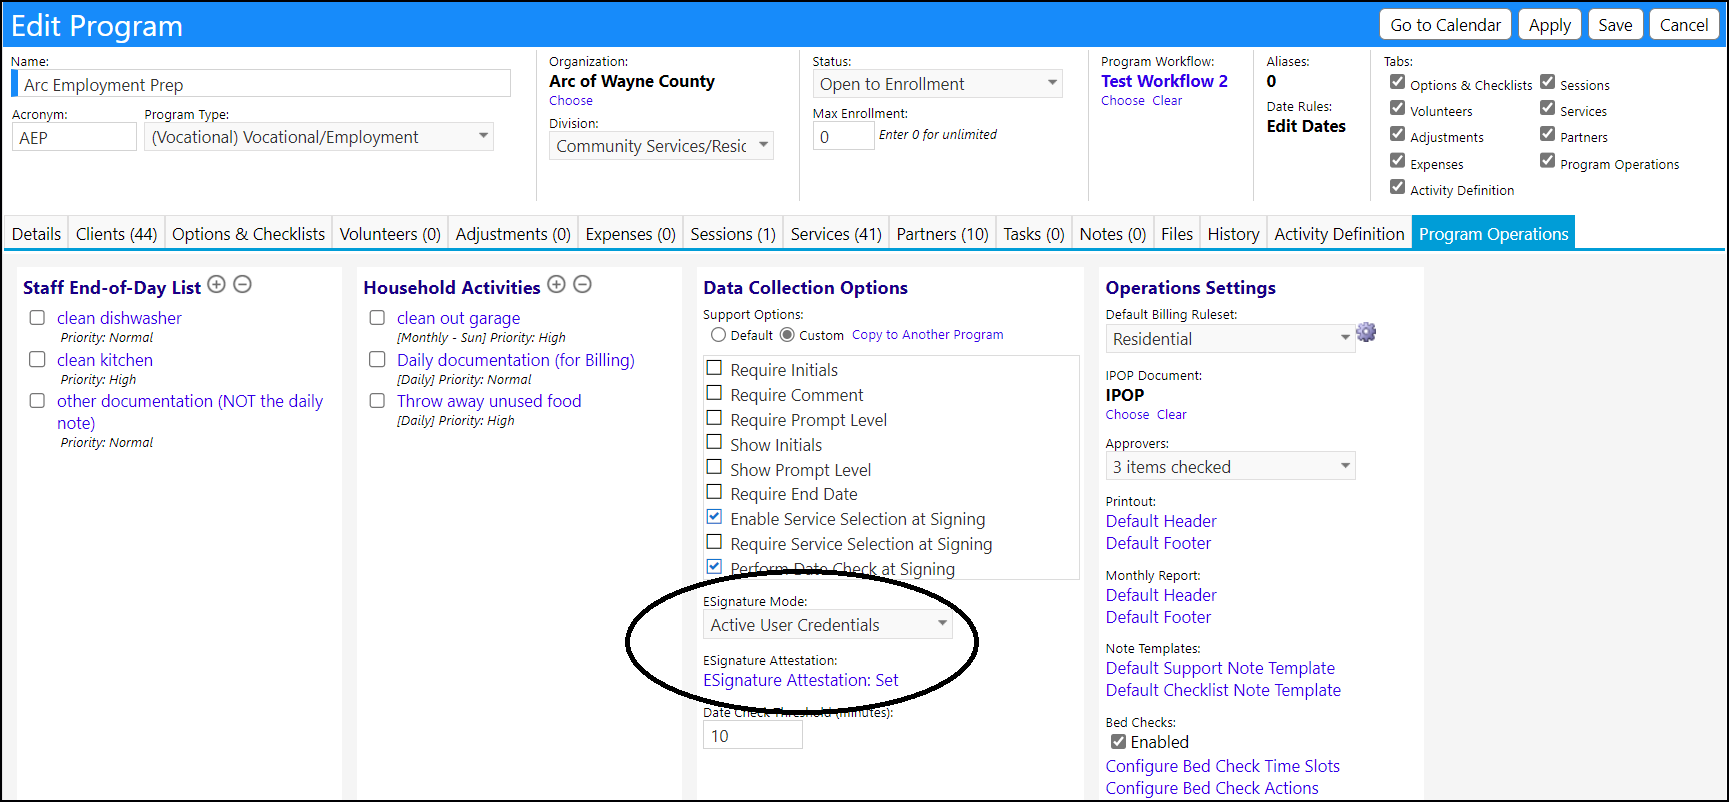The width and height of the screenshot is (1729, 802).
Task: Open ESignature Mode dropdown
Action: (x=827, y=625)
